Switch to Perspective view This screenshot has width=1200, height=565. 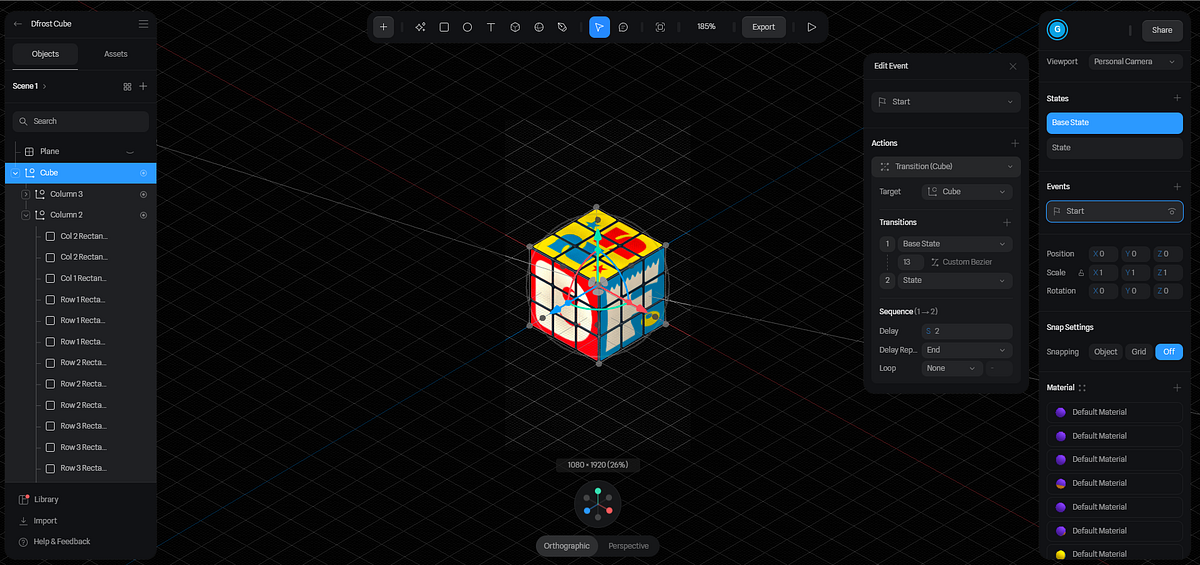pyautogui.click(x=628, y=546)
